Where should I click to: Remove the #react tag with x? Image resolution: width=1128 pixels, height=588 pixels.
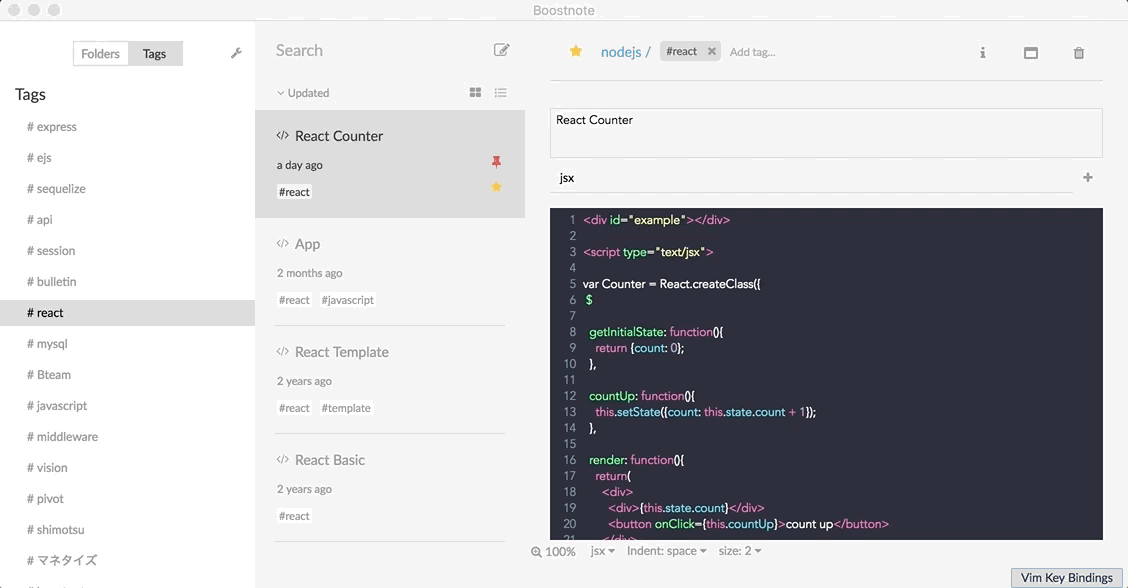coord(711,52)
